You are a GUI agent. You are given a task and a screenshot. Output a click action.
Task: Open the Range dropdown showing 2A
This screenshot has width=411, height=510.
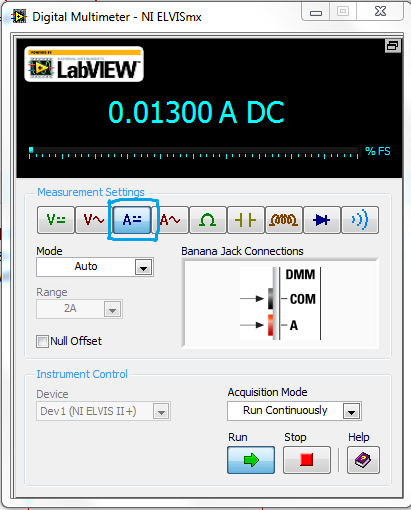79,309
